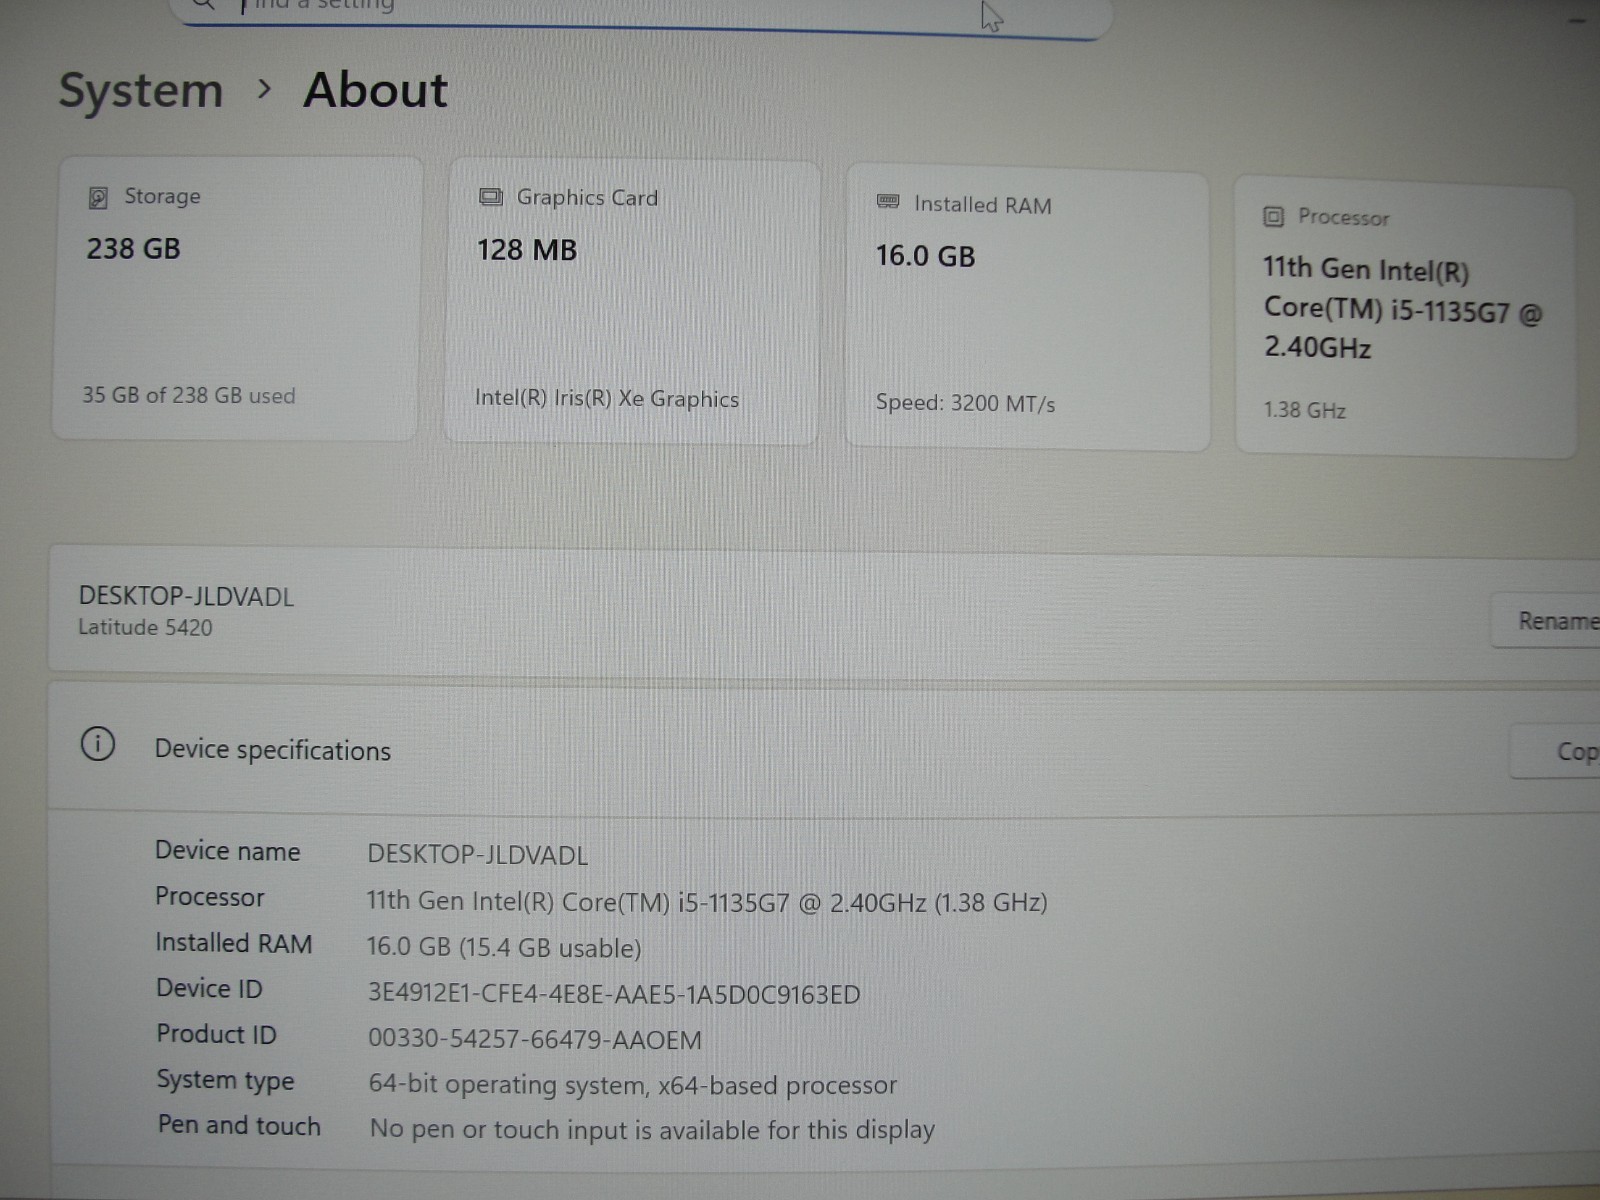
Task: Click the Device name value DESKTOP-JLDVADL
Action: pyautogui.click(x=477, y=855)
